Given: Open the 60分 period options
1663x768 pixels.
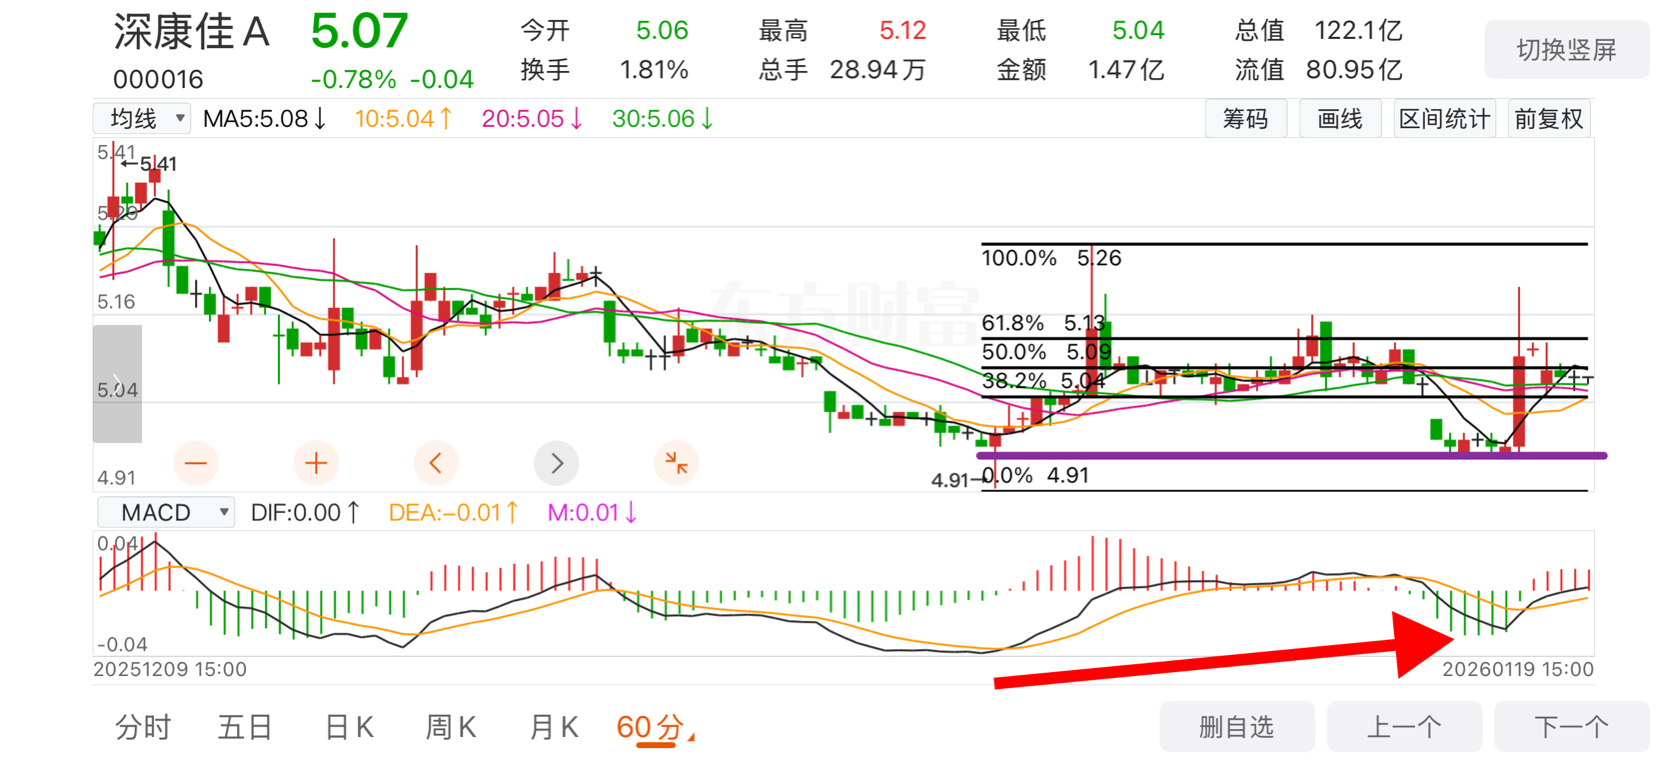Looking at the screenshot, I should 655,728.
